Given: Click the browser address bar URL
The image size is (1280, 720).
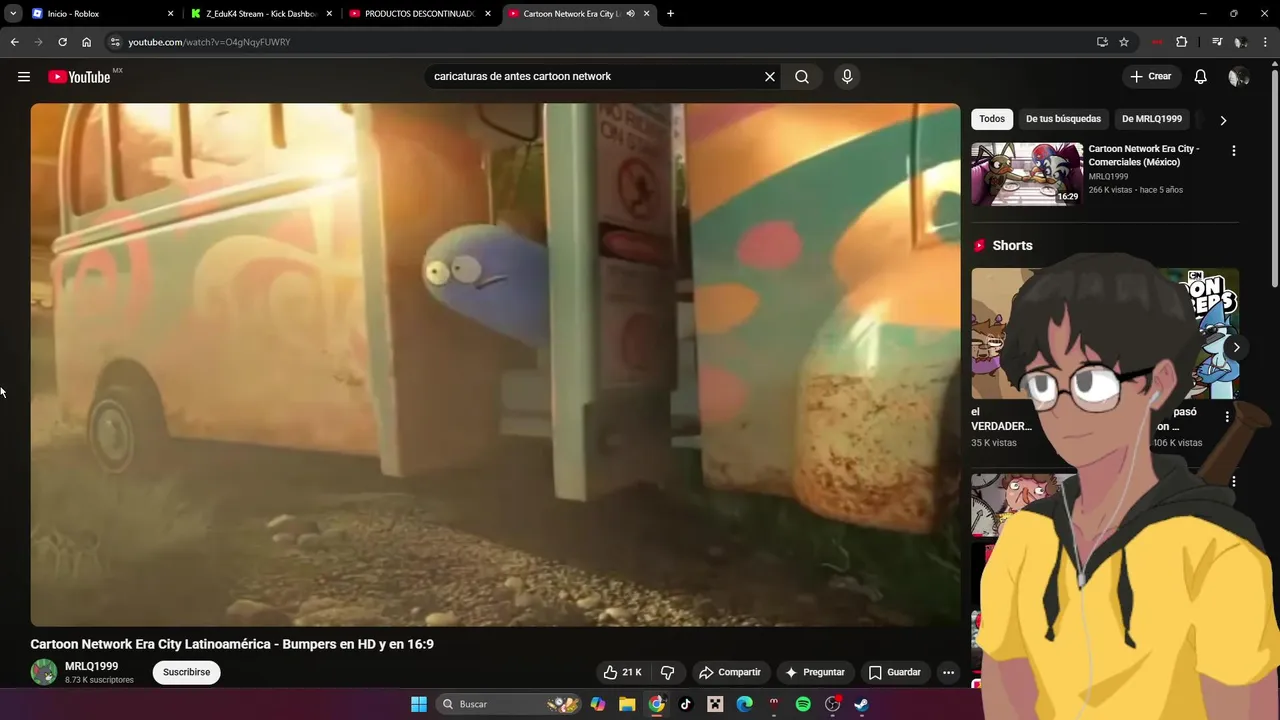Looking at the screenshot, I should pyautogui.click(x=209, y=42).
